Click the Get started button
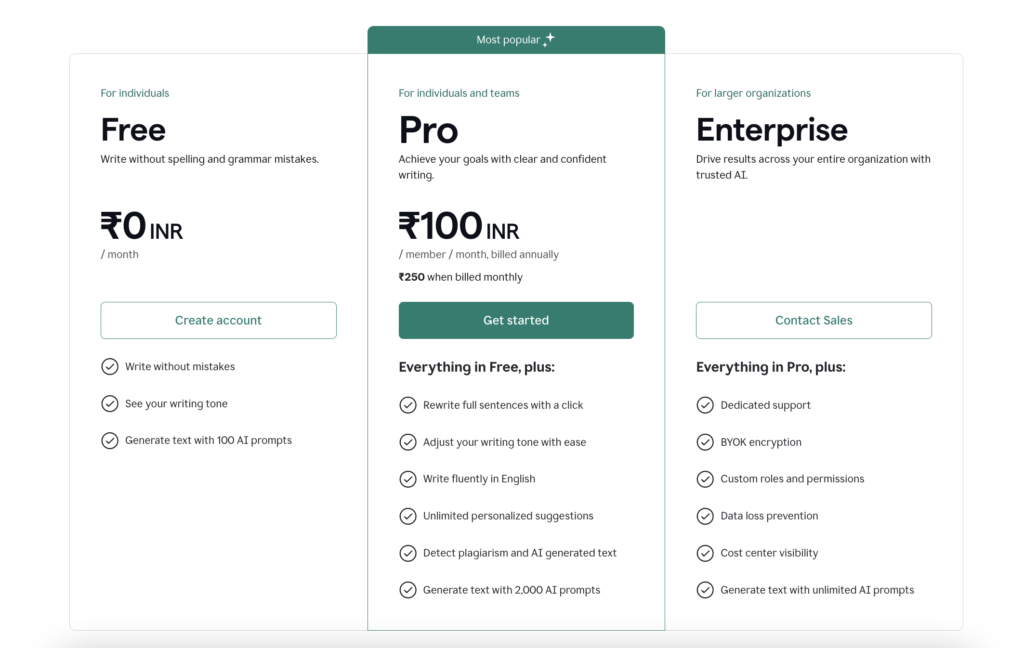This screenshot has width=1024, height=648. tap(516, 320)
